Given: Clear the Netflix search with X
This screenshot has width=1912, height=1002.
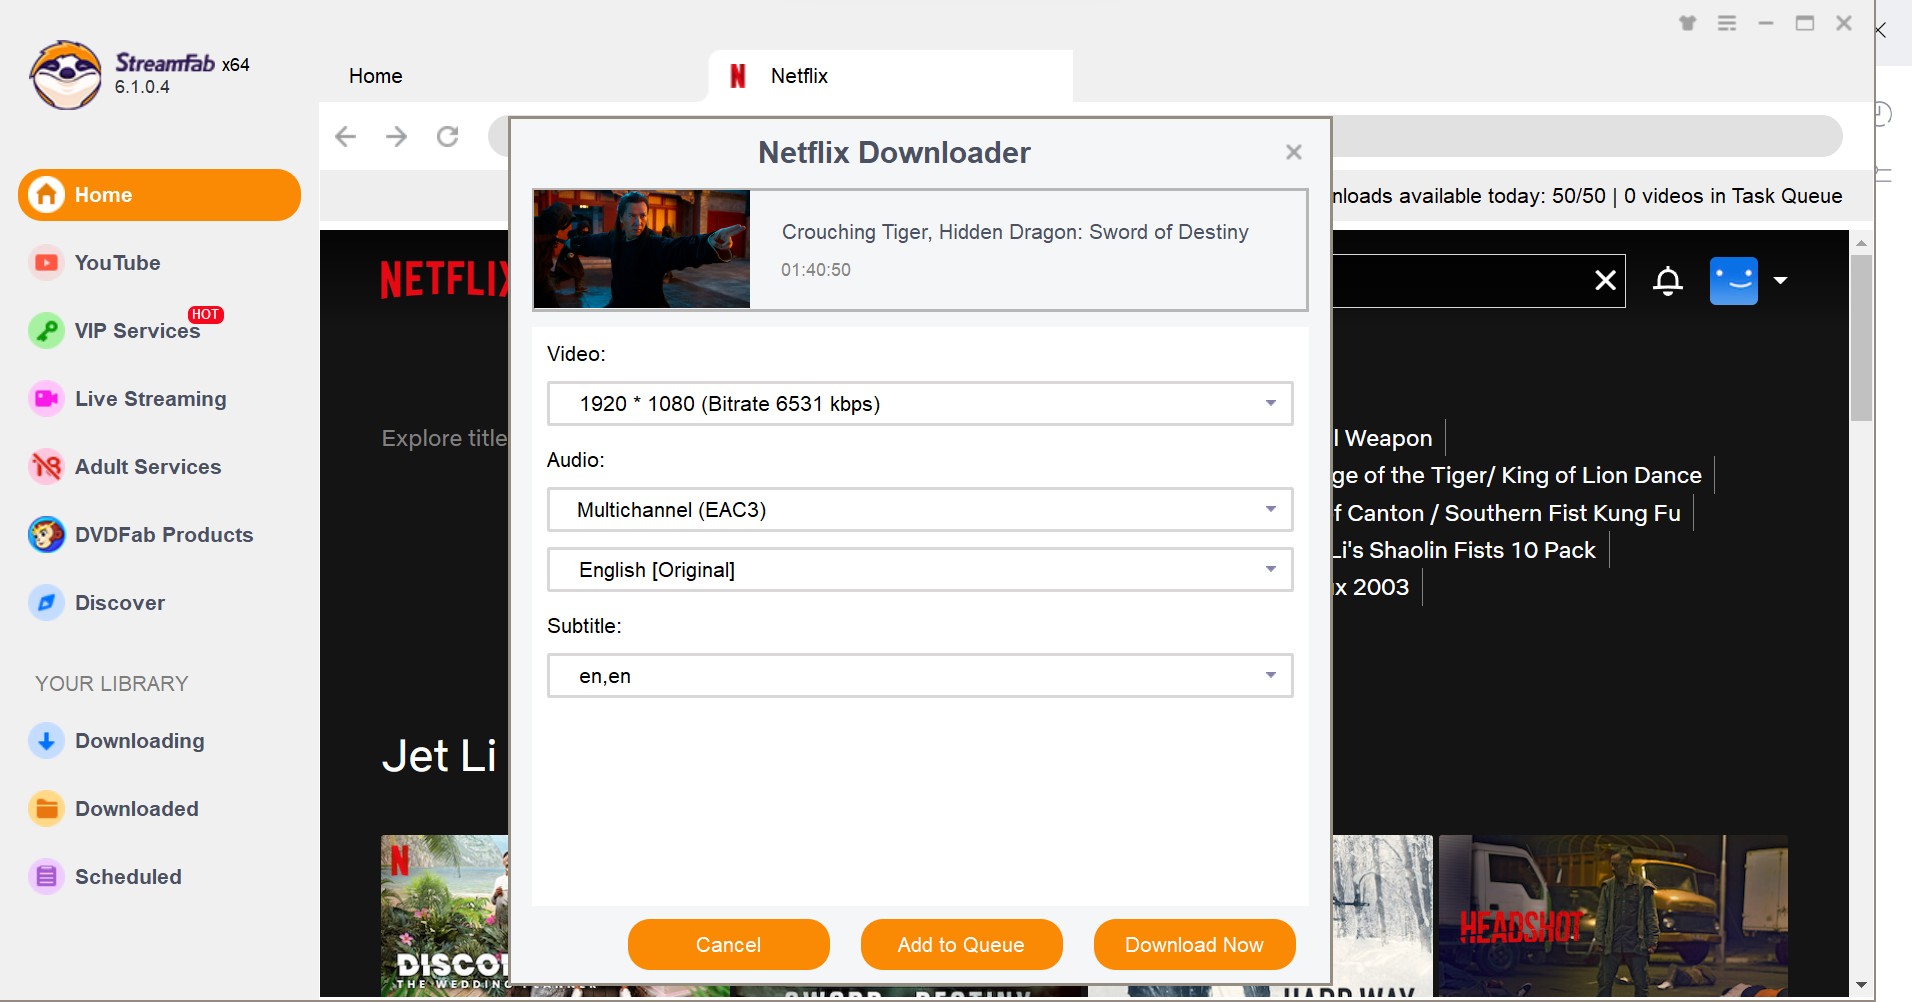Looking at the screenshot, I should (1605, 280).
